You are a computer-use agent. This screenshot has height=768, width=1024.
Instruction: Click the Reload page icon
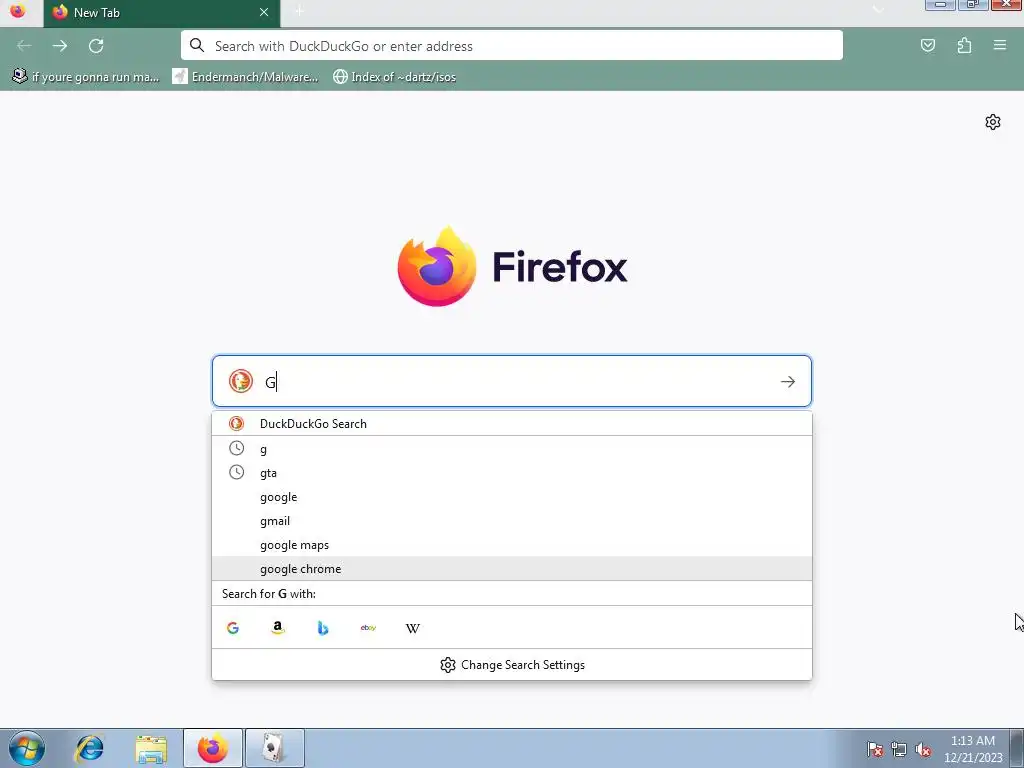tap(96, 46)
